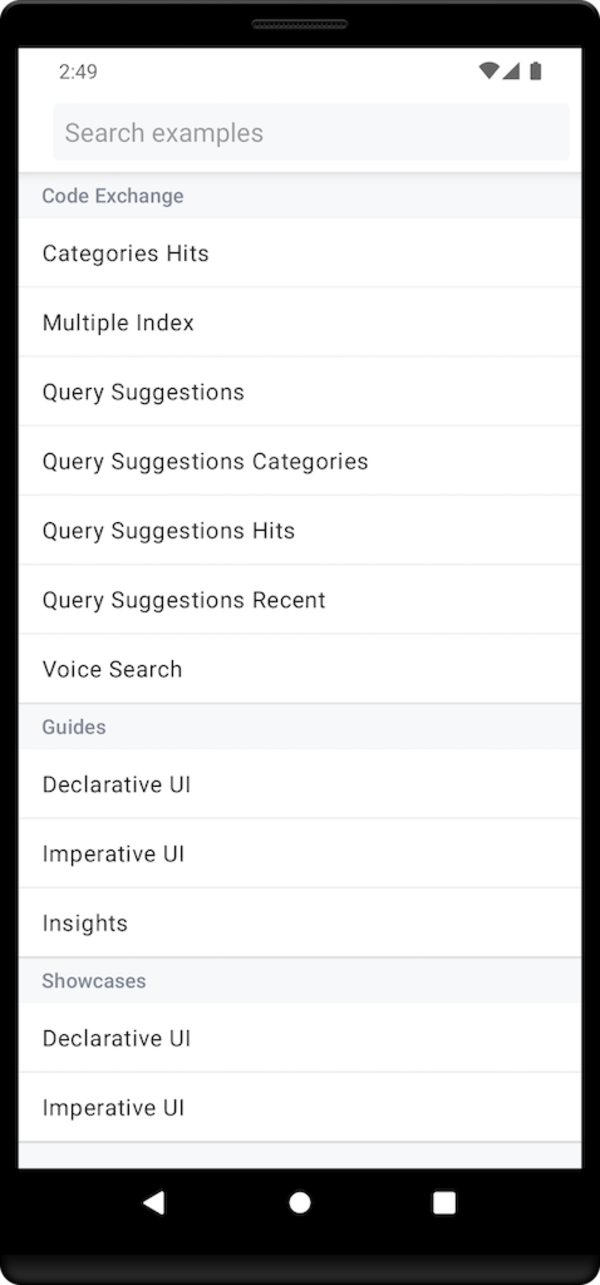
Task: Tap the status bar clock
Action: [78, 72]
